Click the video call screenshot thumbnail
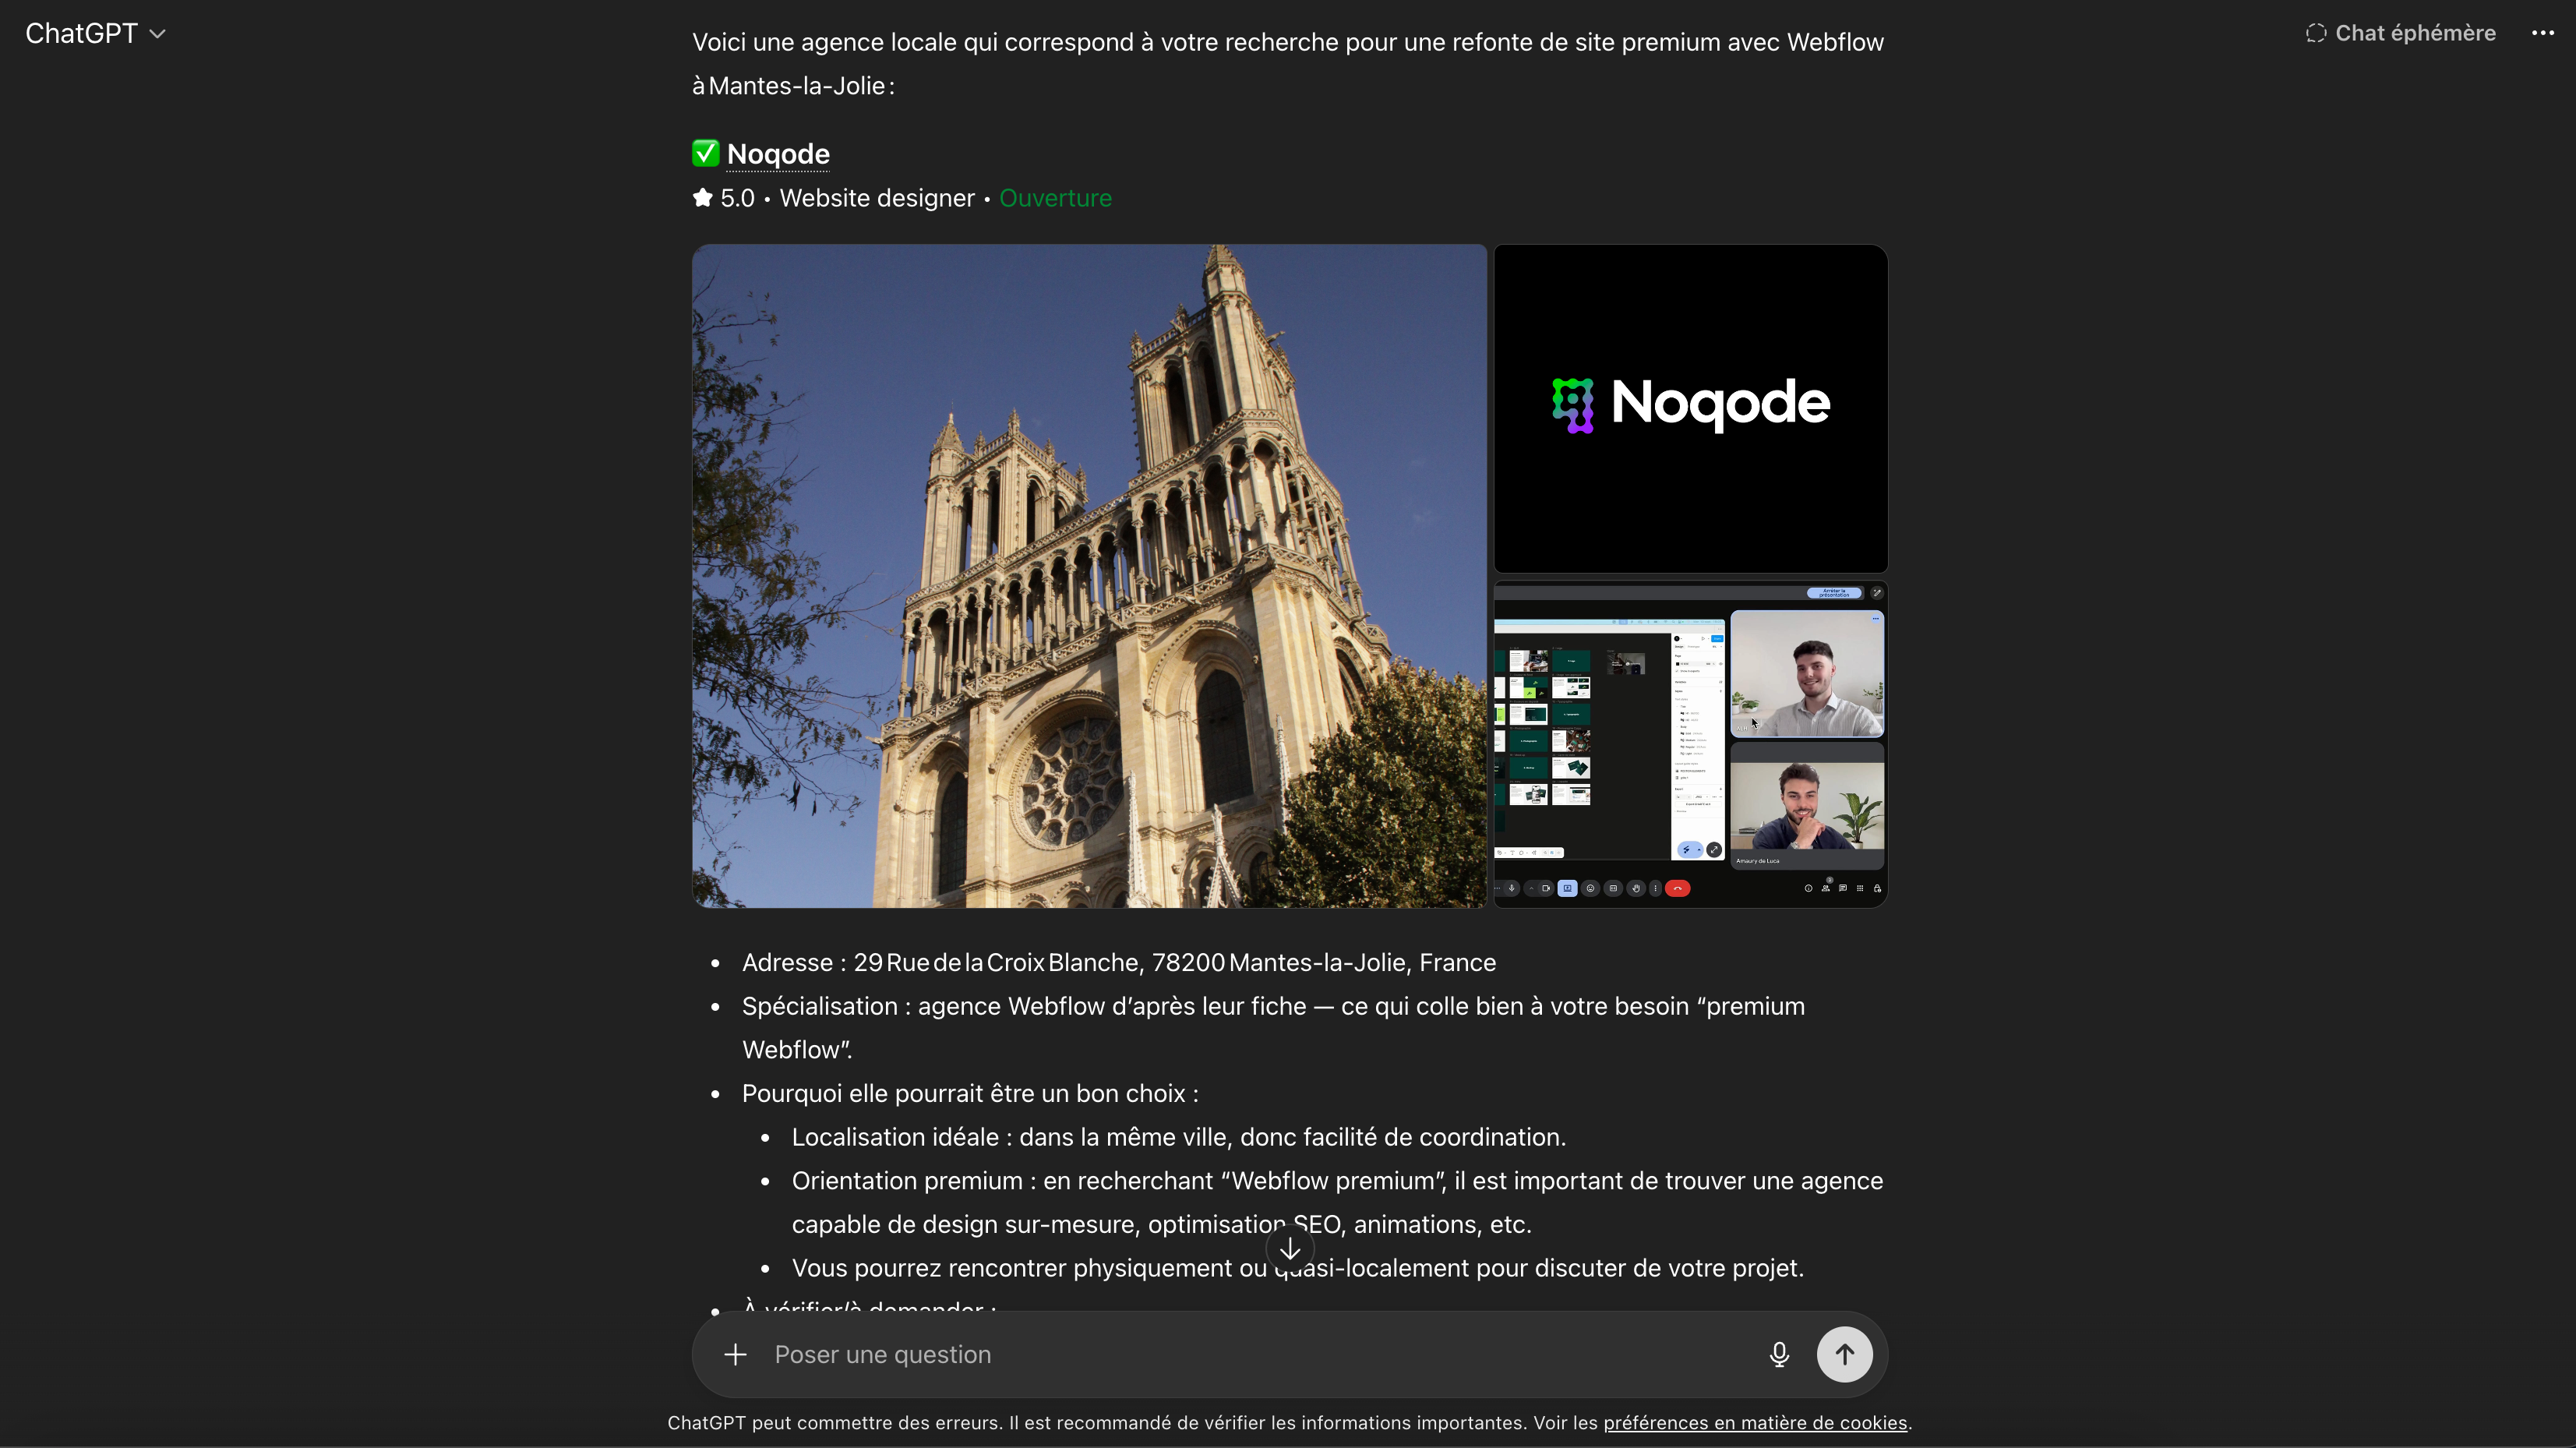The width and height of the screenshot is (2576, 1448). pyautogui.click(x=1689, y=745)
